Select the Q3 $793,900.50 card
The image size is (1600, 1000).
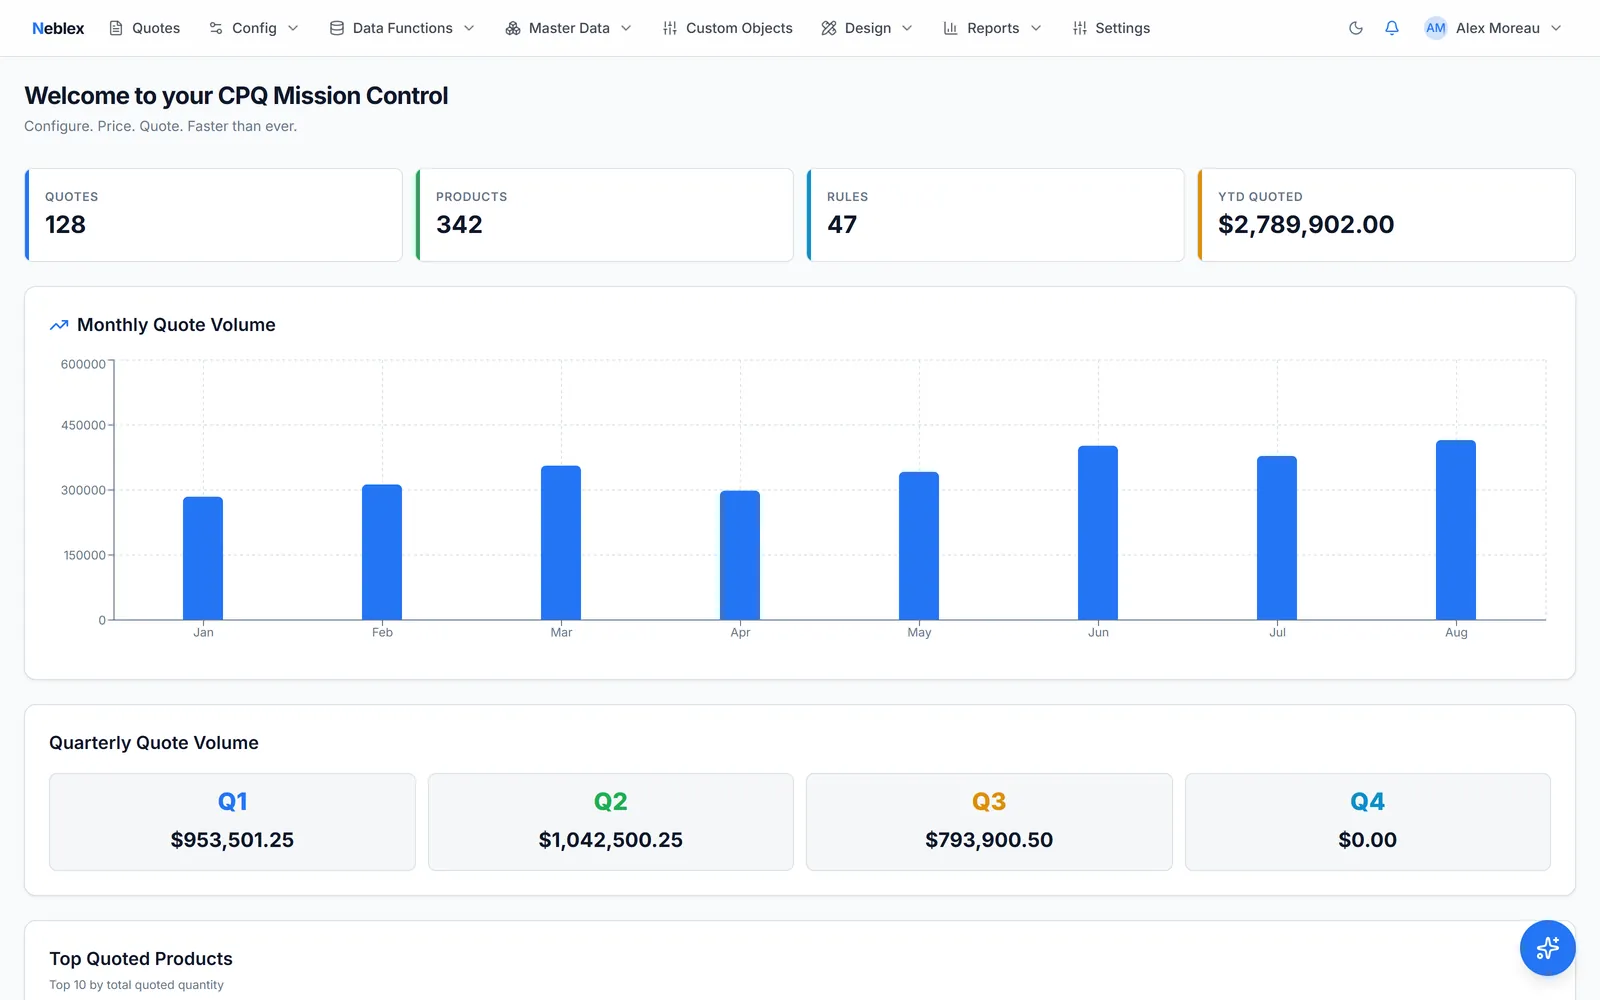pos(989,822)
